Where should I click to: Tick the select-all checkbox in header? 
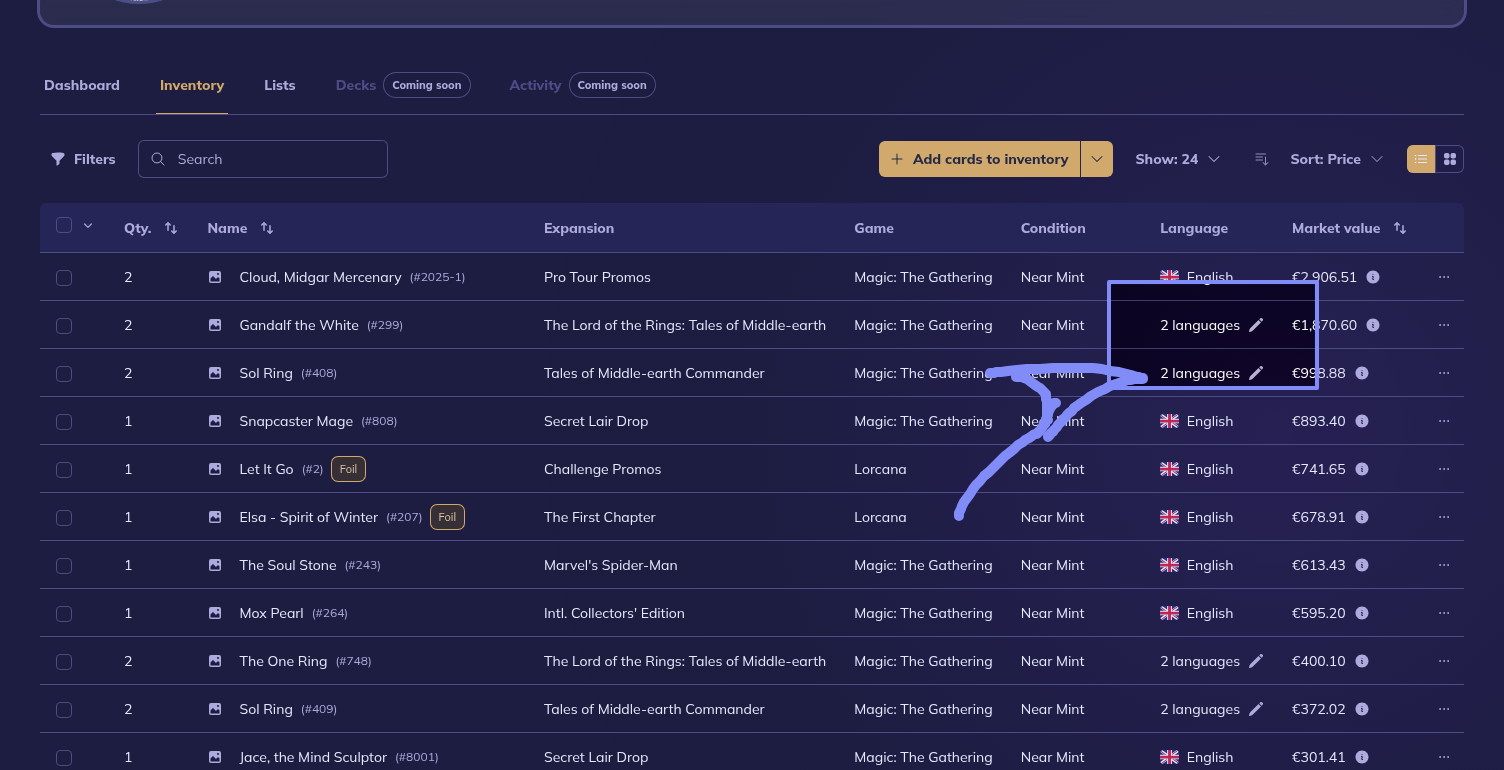pos(64,226)
